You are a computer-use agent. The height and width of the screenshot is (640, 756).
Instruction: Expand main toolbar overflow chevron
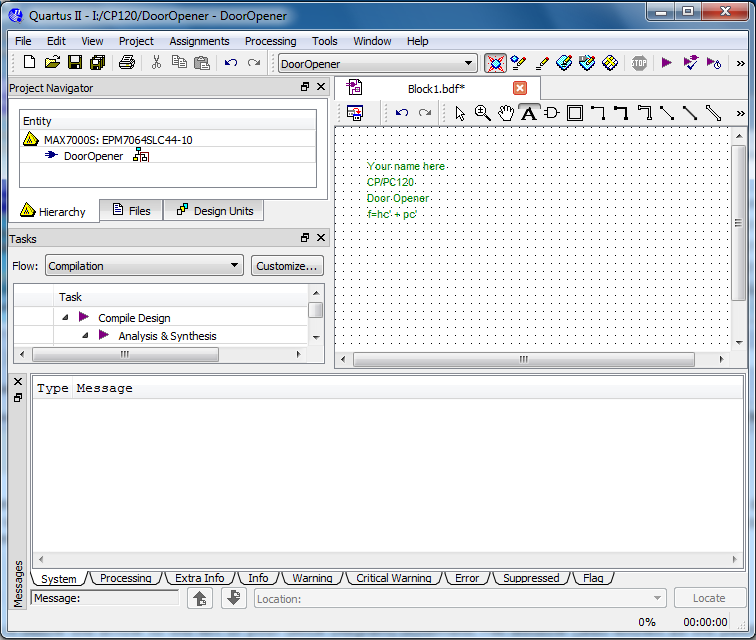[741, 63]
